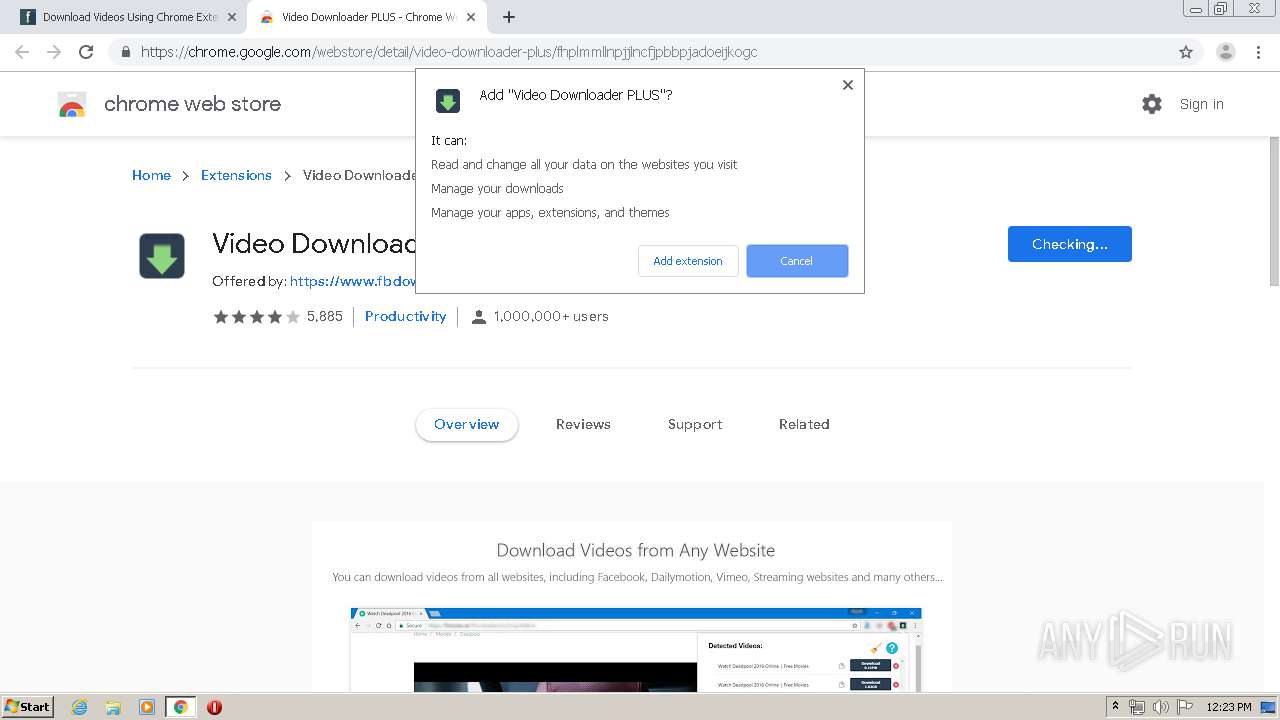Switch to the Reviews tab

(x=583, y=424)
